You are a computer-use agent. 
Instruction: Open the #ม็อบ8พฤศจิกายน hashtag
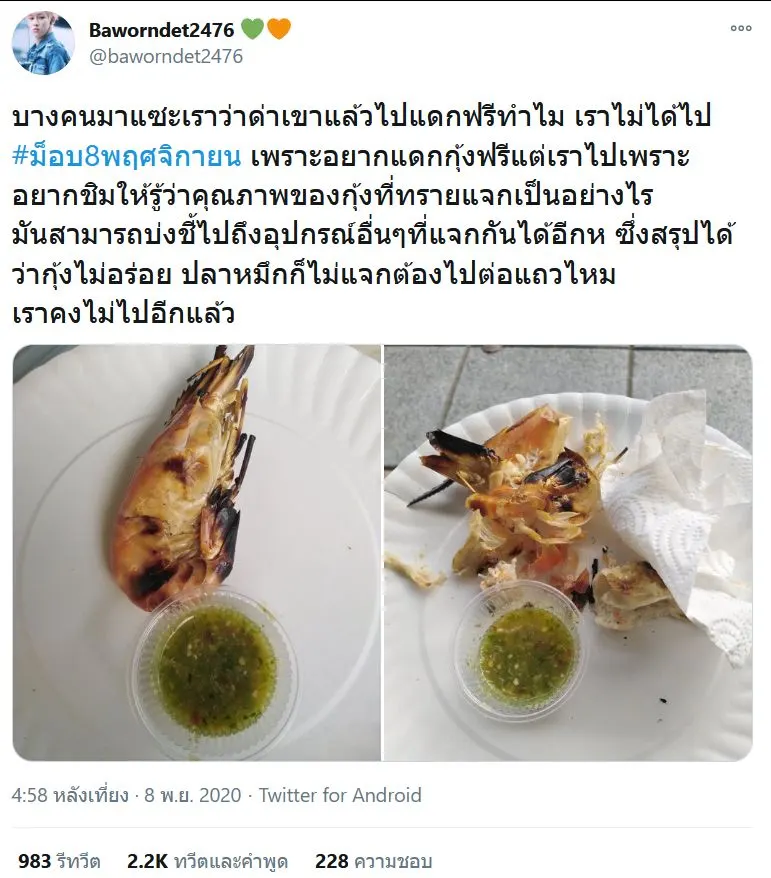coord(127,157)
